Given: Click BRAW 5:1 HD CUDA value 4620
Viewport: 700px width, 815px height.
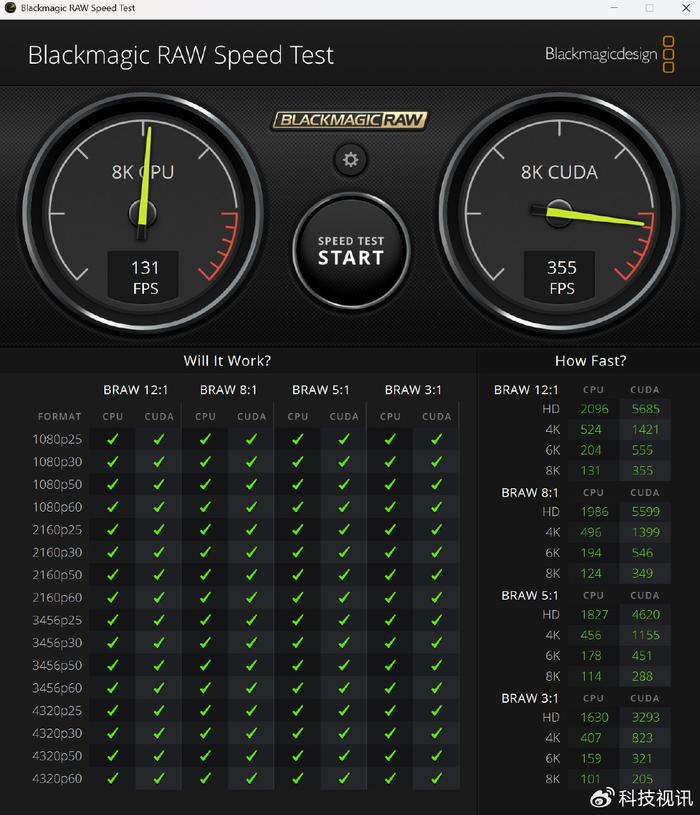Looking at the screenshot, I should [x=645, y=615].
